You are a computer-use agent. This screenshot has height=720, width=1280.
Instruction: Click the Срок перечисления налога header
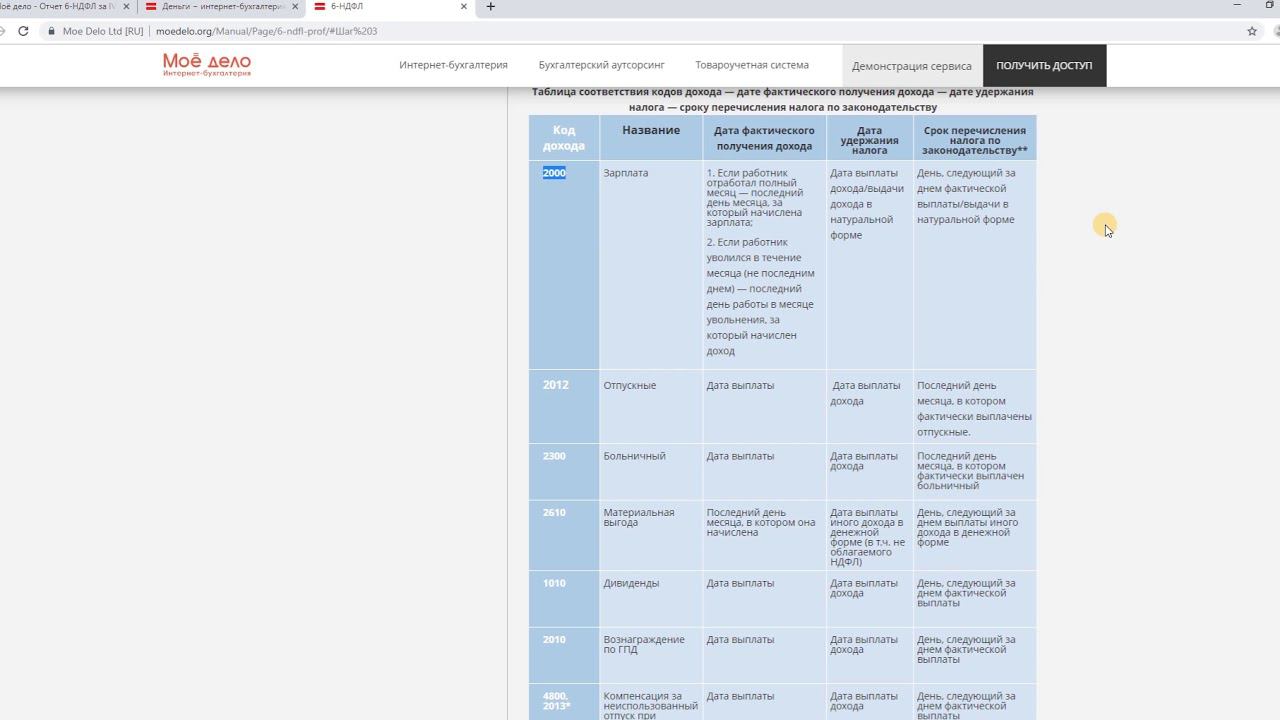pyautogui.click(x=974, y=140)
